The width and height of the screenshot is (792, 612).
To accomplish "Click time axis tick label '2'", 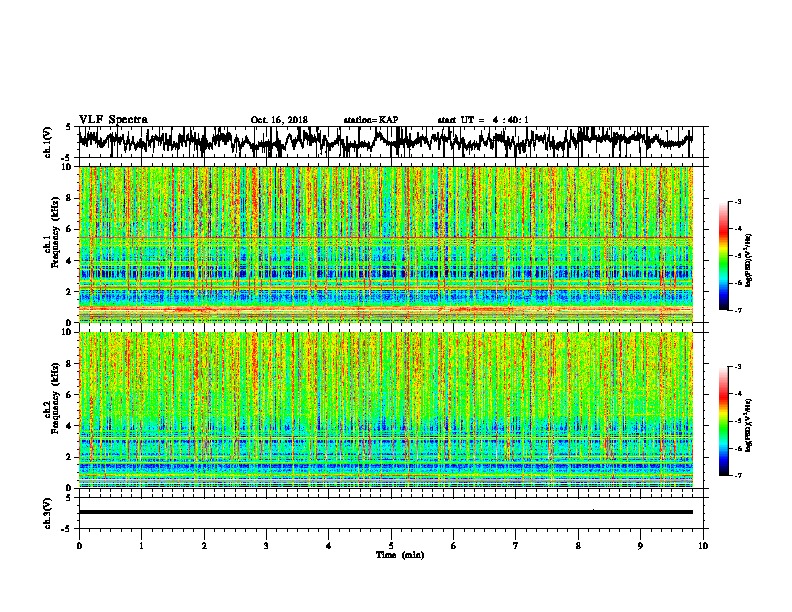I will tap(204, 546).
